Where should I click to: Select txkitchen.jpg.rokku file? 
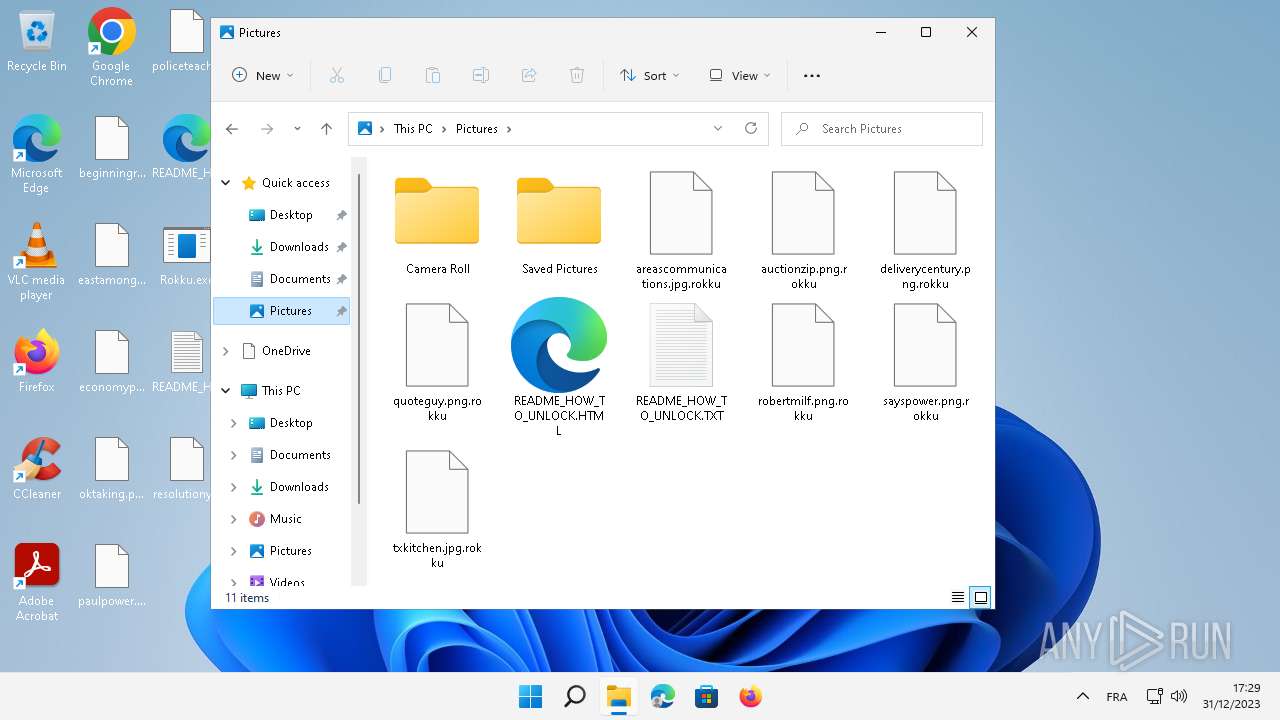coord(437,510)
